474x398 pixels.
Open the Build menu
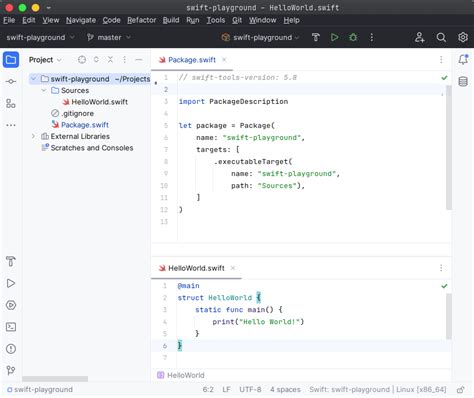coord(171,20)
